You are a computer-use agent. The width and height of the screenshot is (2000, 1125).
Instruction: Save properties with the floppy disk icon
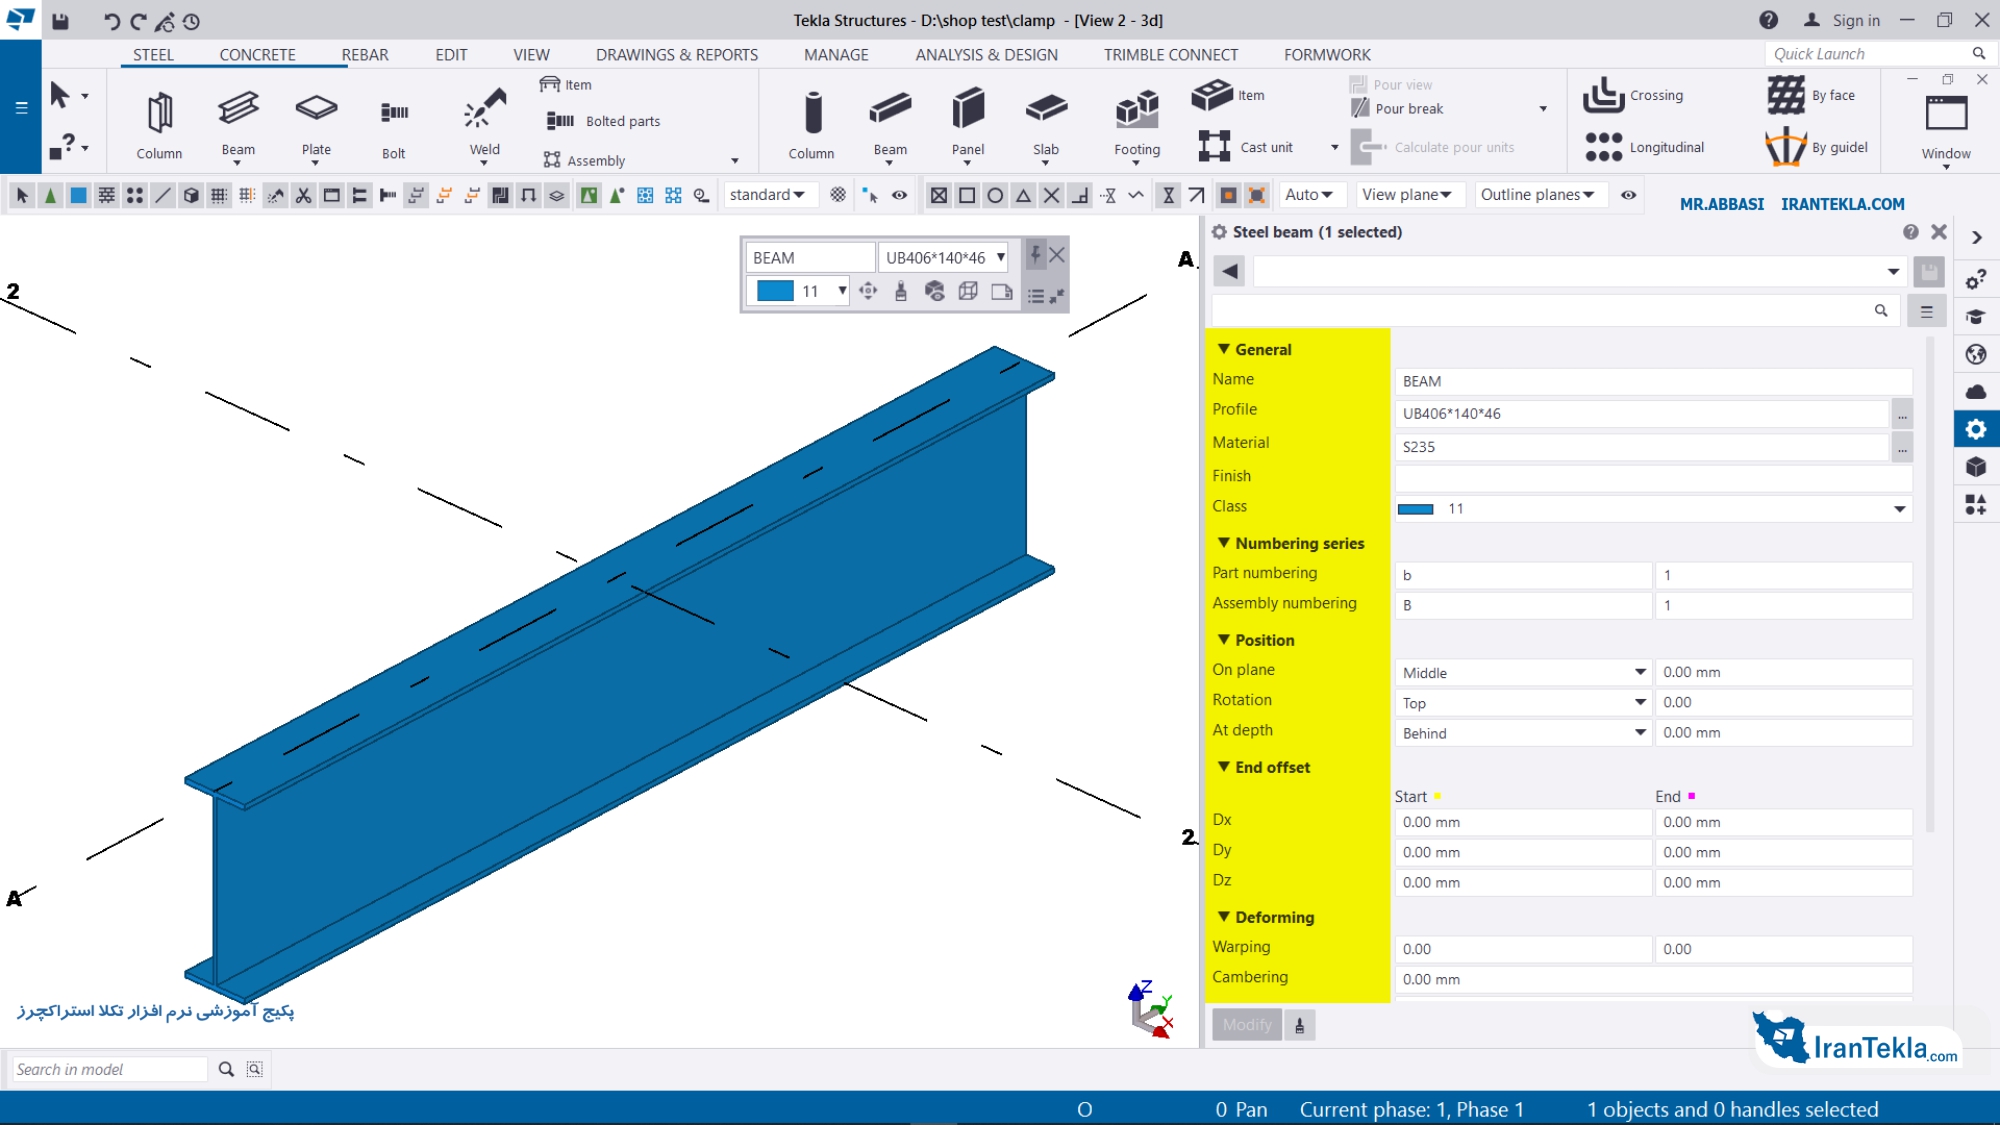tap(1929, 271)
